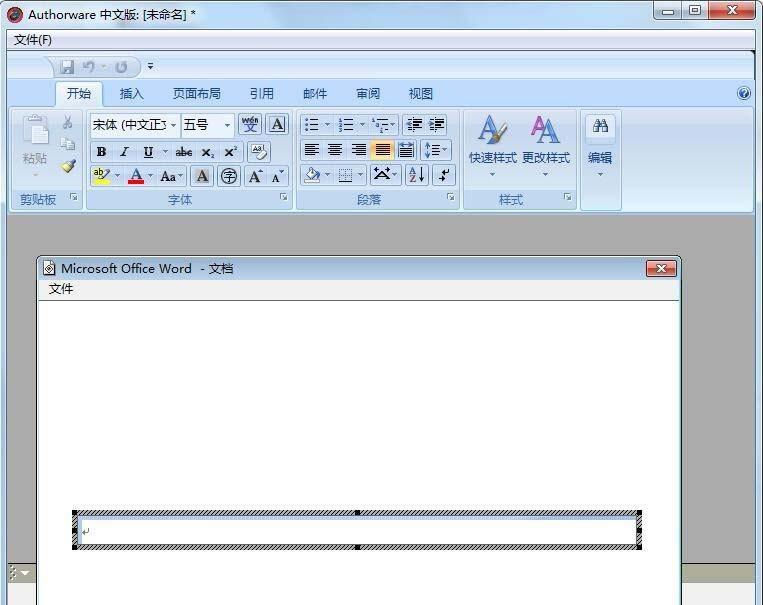Expand the highlight color arrow
The height and width of the screenshot is (605, 763).
[117, 176]
